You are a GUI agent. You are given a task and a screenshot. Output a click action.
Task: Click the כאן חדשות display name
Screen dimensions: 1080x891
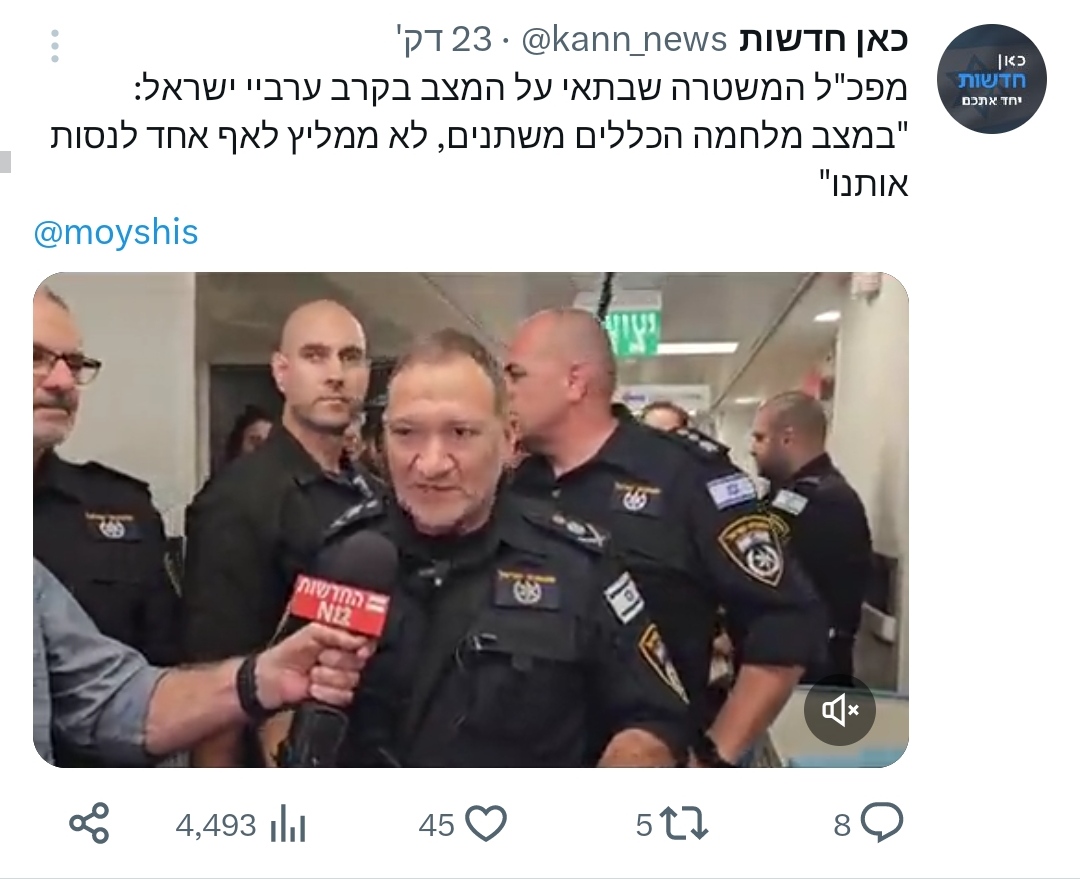pyautogui.click(x=824, y=40)
